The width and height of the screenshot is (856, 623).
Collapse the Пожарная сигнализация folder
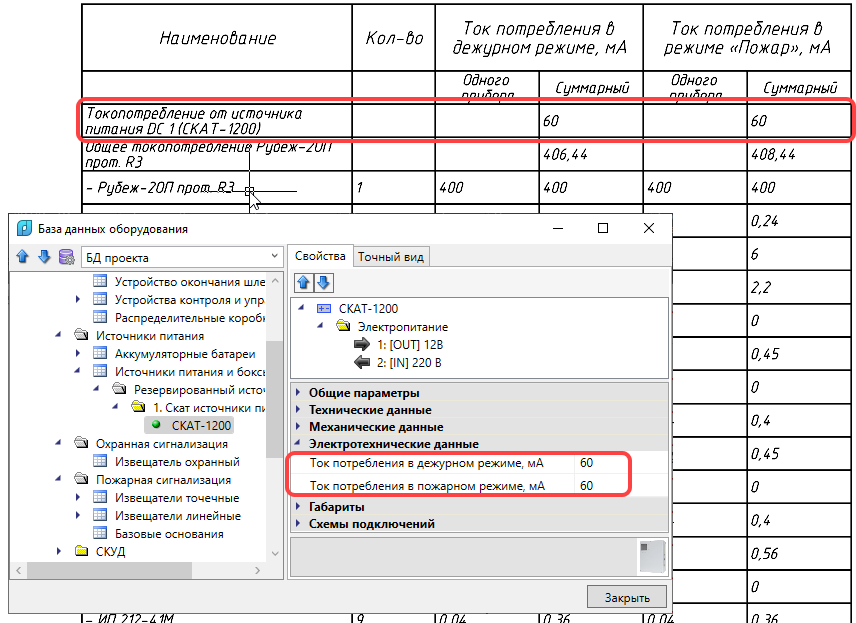coord(58,479)
